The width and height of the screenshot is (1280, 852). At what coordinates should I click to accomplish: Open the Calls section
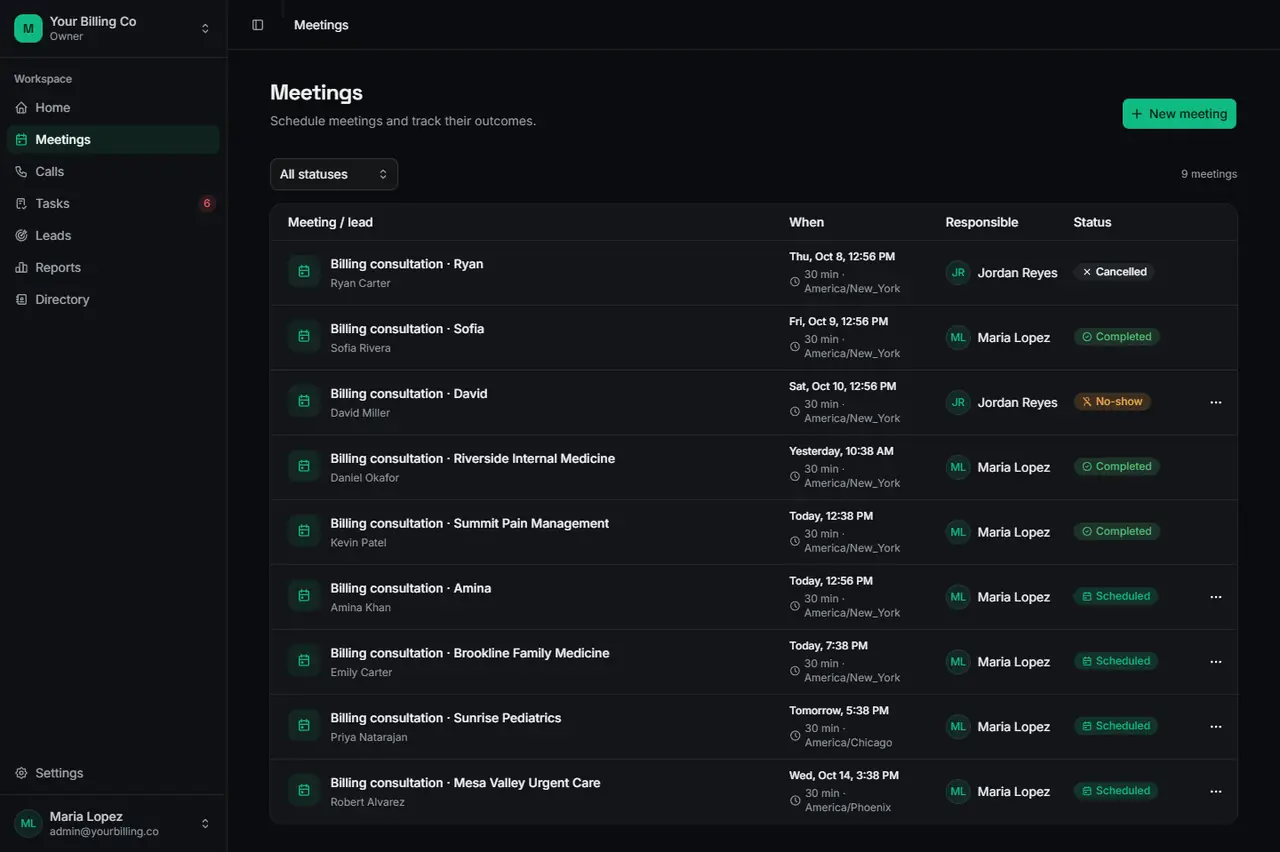click(x=113, y=172)
